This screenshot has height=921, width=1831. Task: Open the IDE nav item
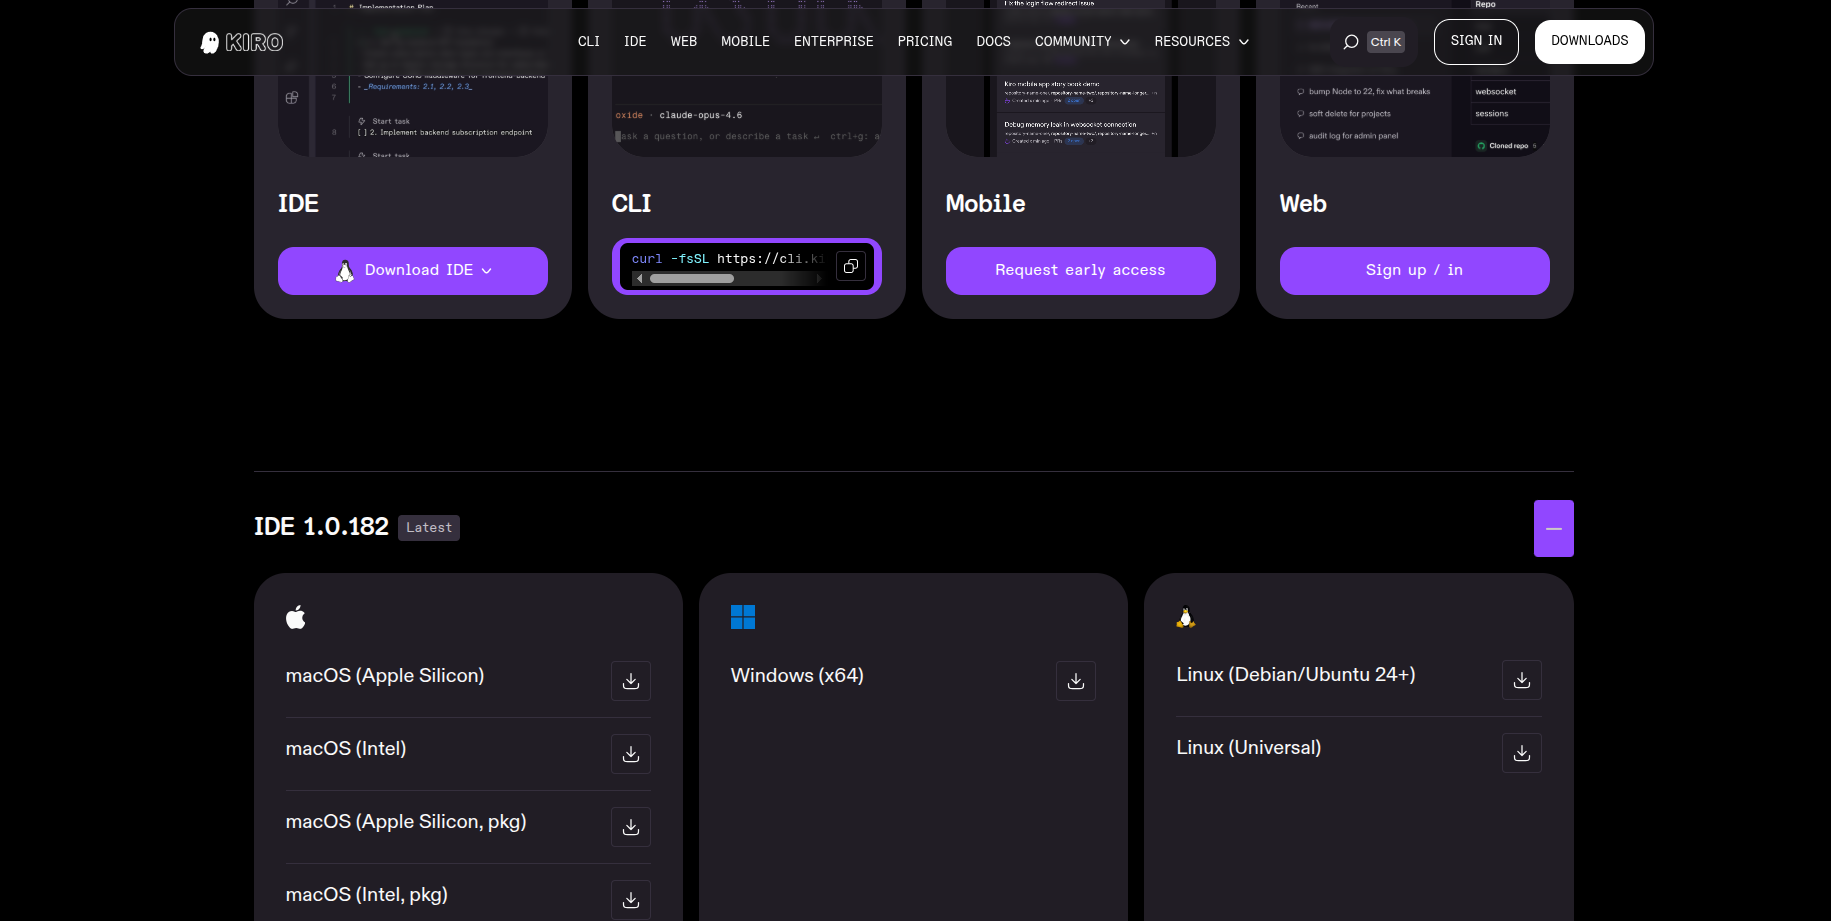(x=635, y=42)
